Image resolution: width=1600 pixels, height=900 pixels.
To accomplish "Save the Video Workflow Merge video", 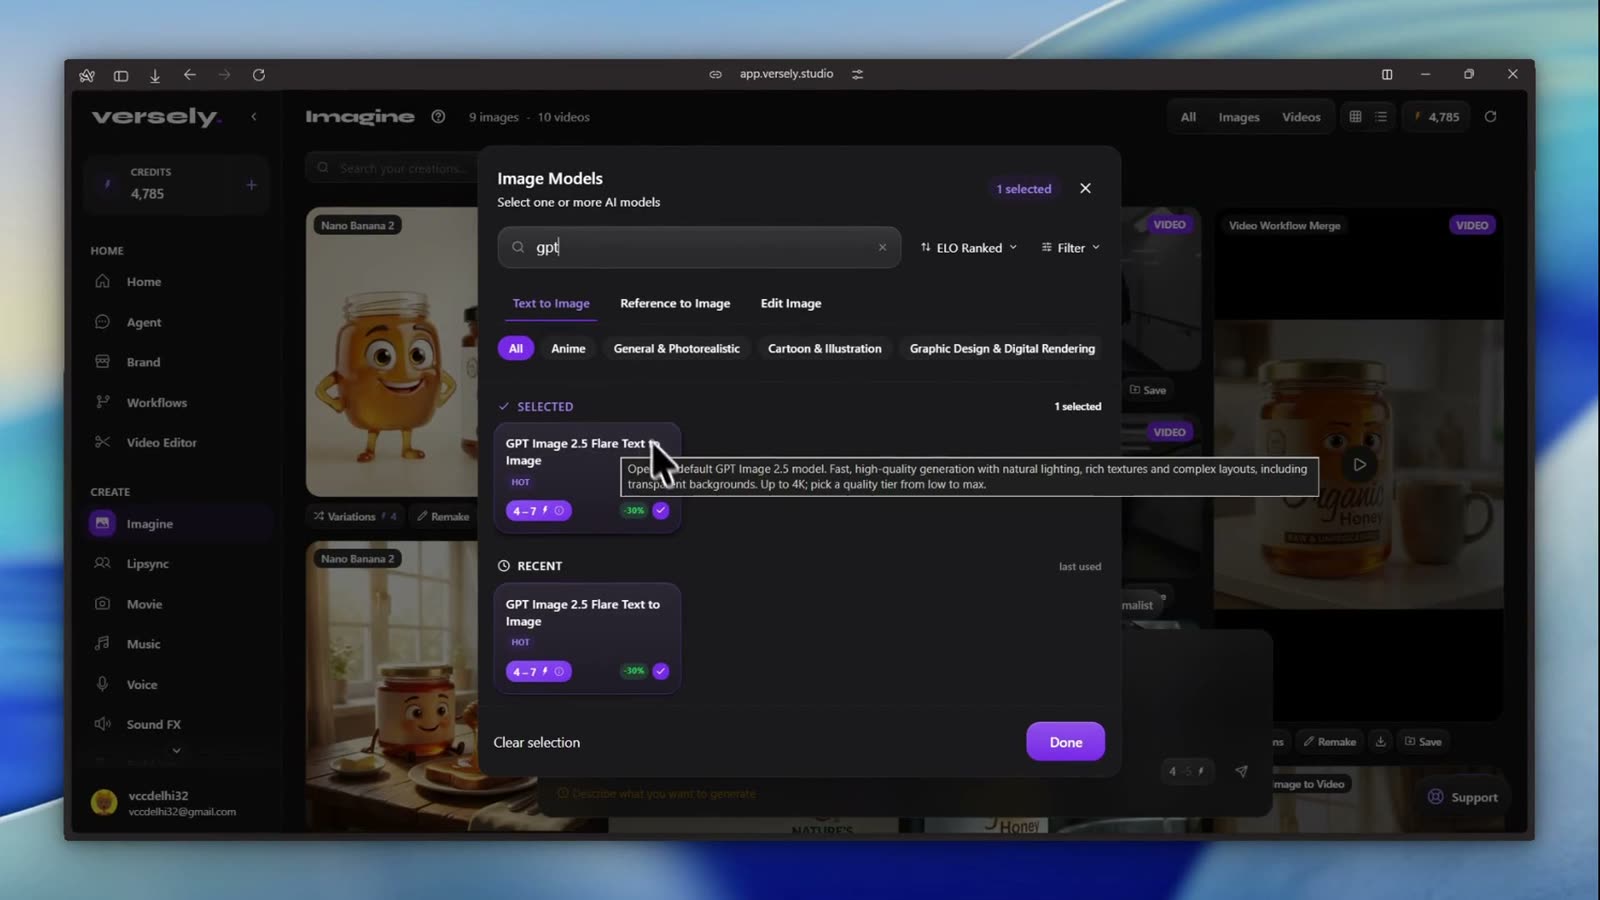I will click(x=1423, y=742).
